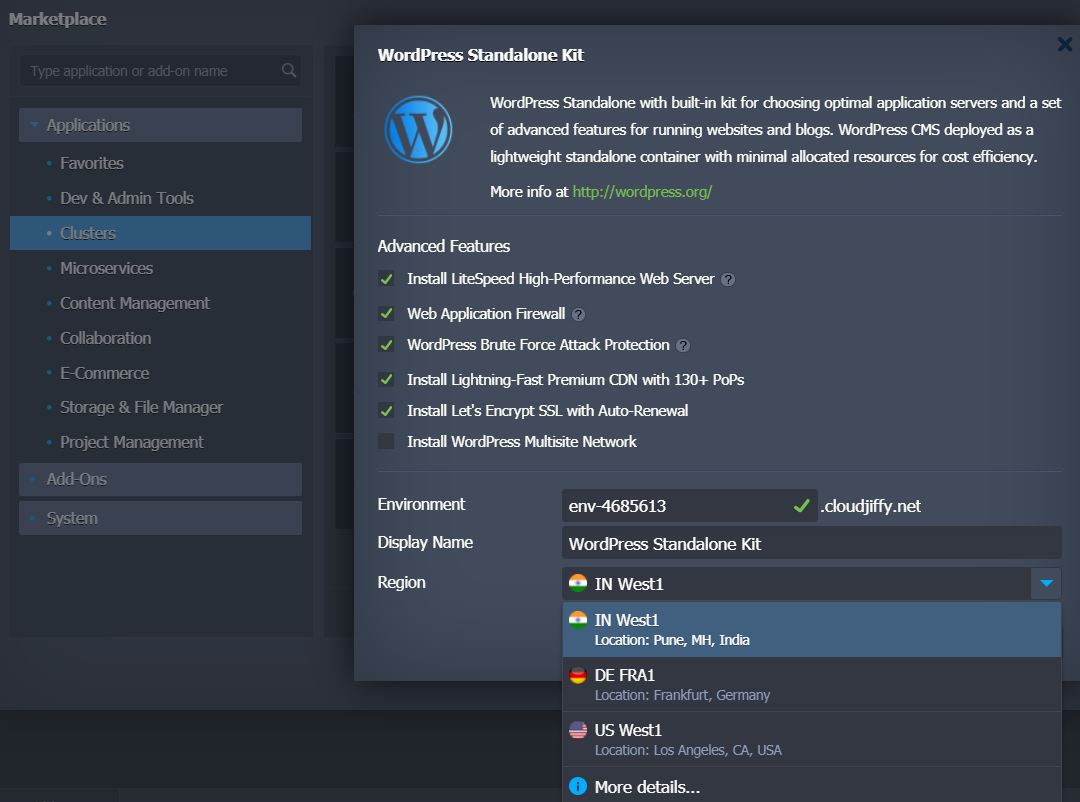Collapse the Region dropdown arrow

(x=1046, y=584)
